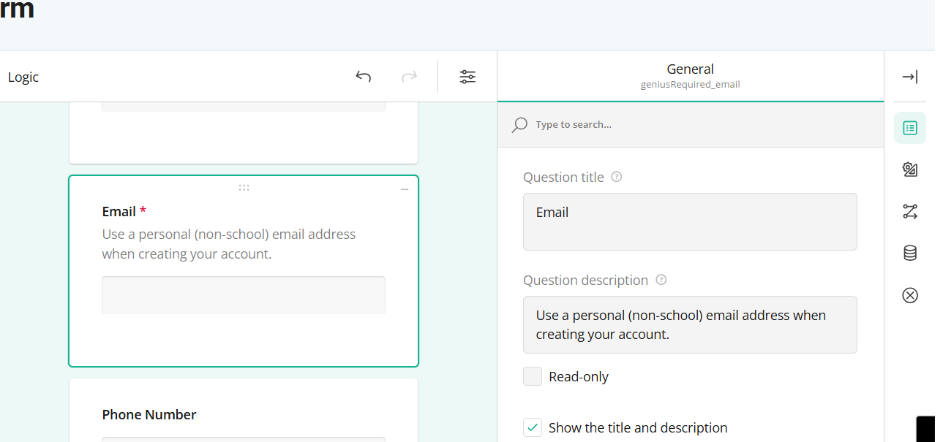The image size is (936, 442).
Task: Select the Phone Number question
Action: (149, 415)
